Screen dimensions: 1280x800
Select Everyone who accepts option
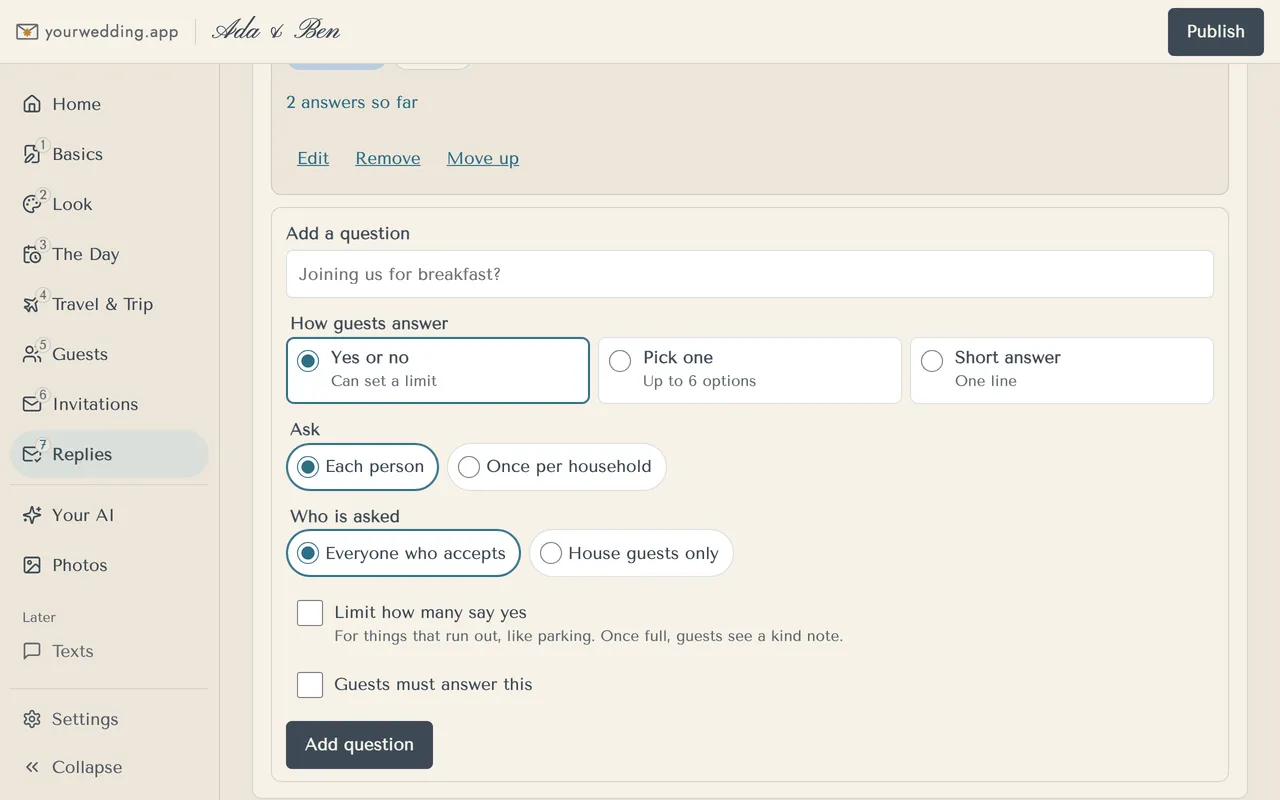403,553
